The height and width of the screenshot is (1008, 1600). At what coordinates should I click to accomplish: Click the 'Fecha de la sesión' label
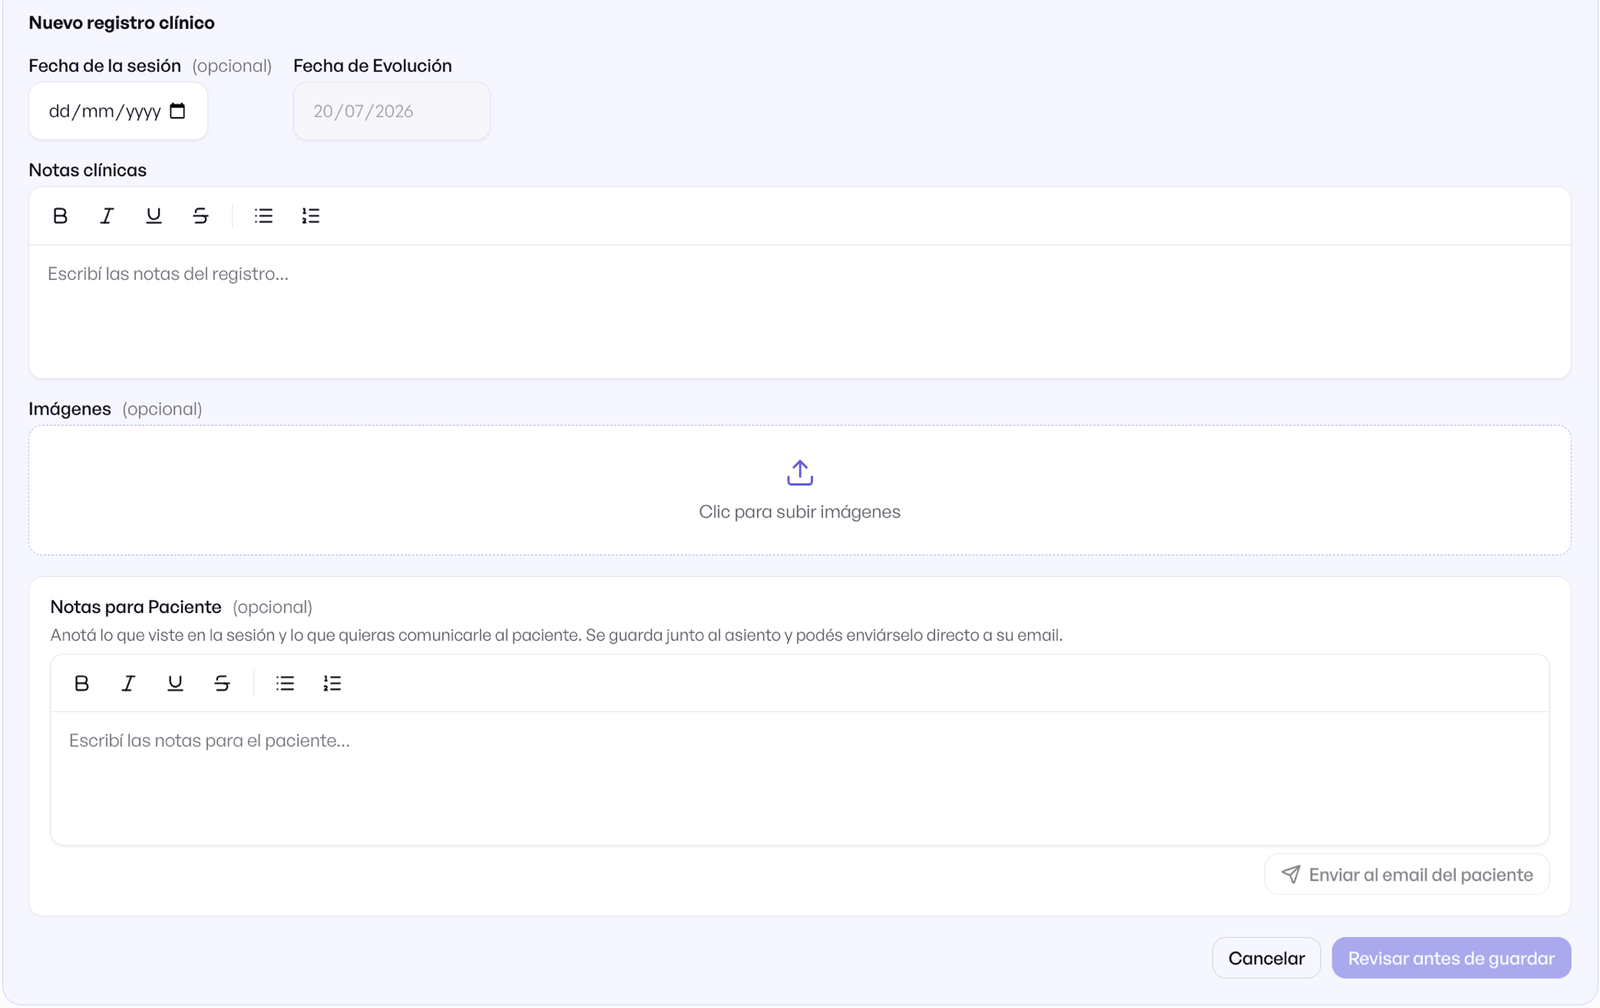(105, 66)
